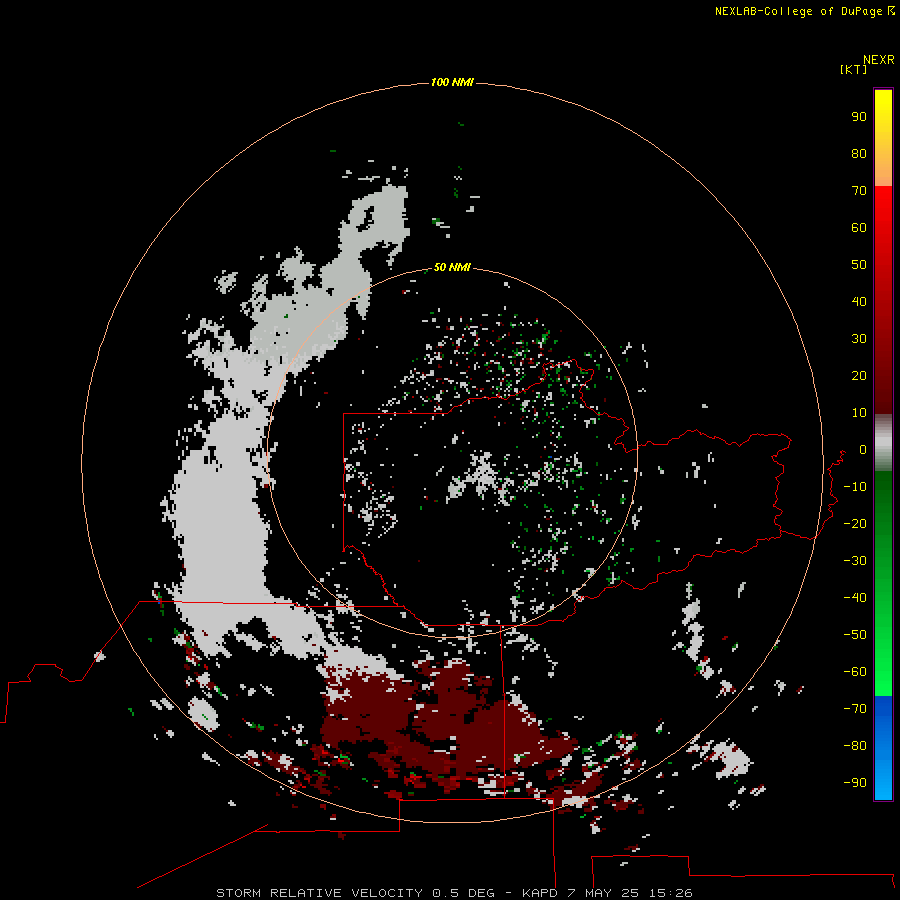Click the 10 value on the velocity scale
This screenshot has height=900, width=900.
tap(859, 413)
